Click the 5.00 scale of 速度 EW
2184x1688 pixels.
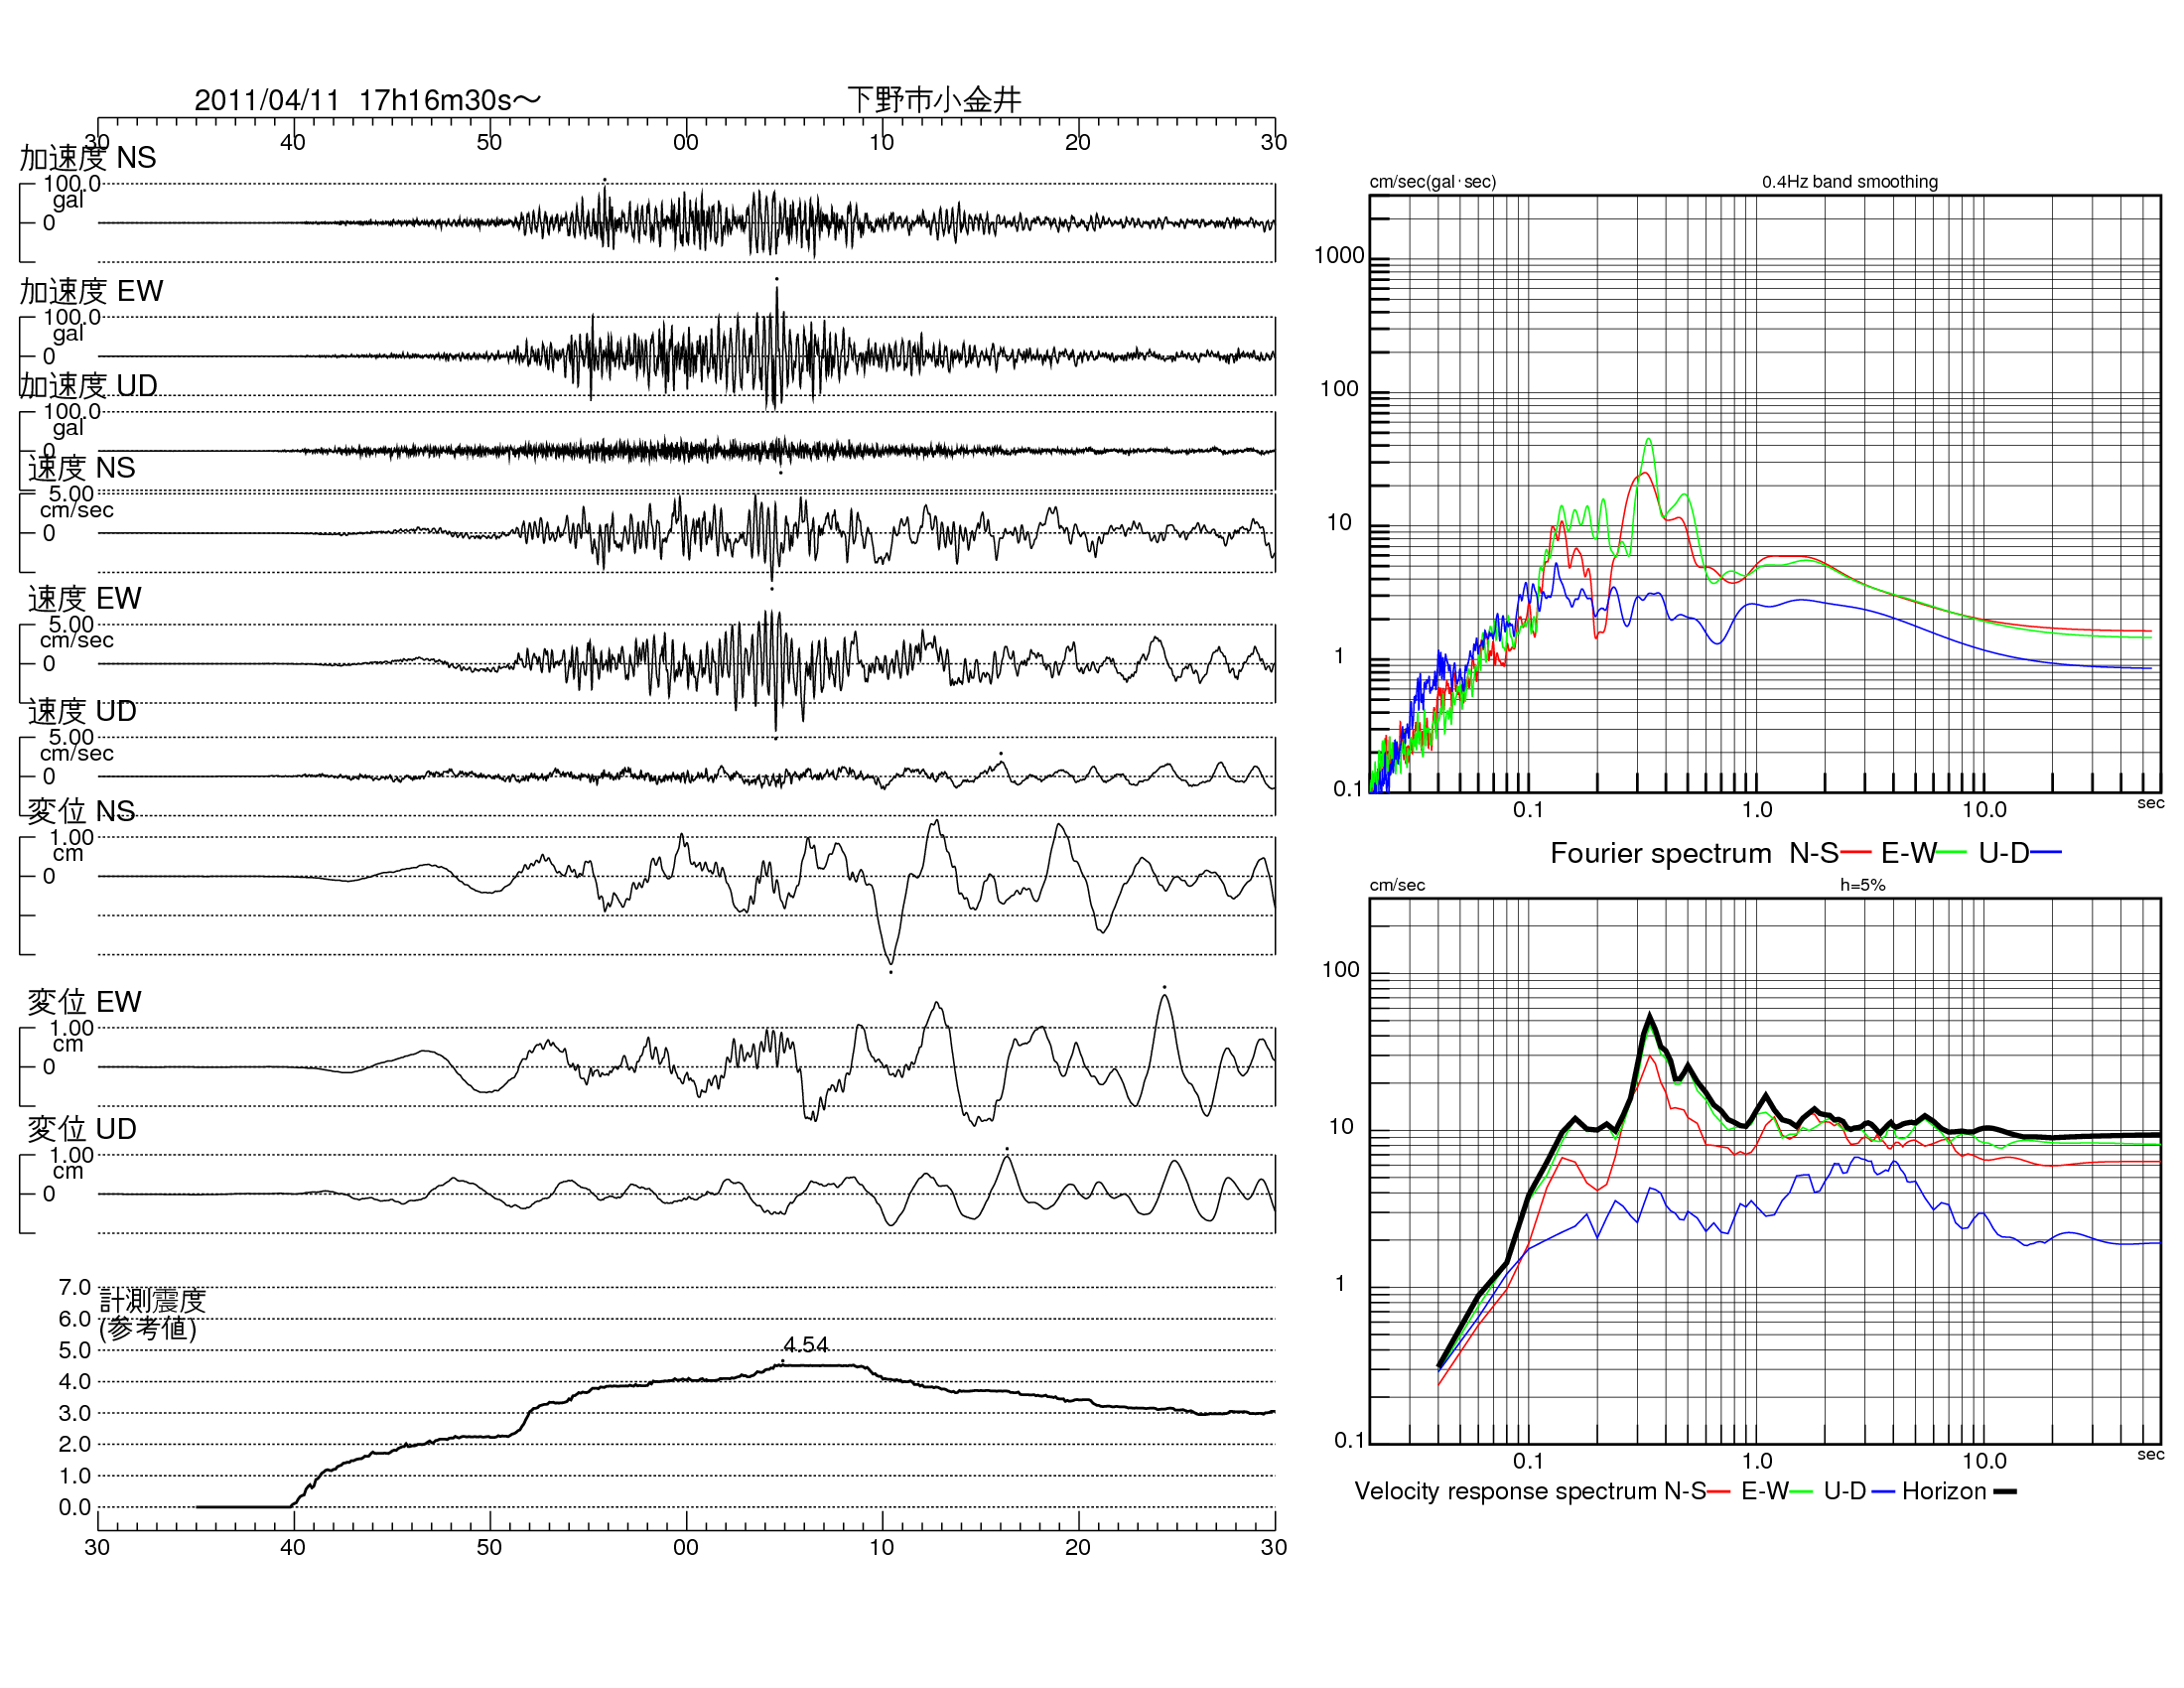click(x=71, y=625)
